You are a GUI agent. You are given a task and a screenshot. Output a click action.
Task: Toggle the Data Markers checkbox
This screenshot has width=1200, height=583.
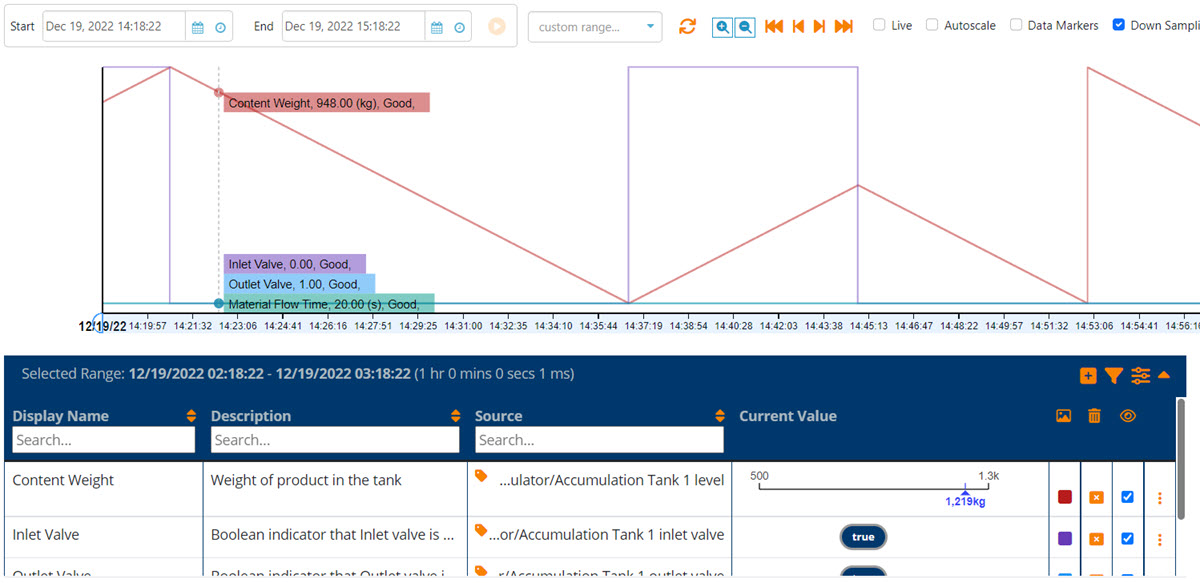(x=1016, y=25)
